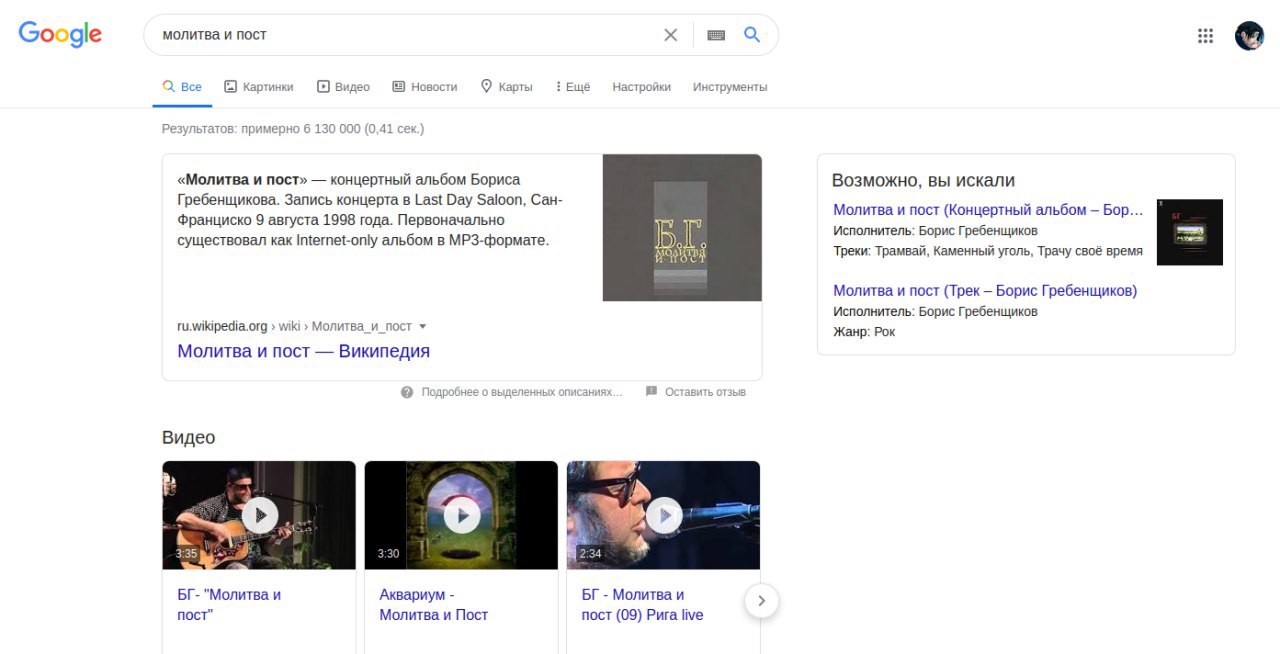Click the Google logo
The width and height of the screenshot is (1280, 654).
[x=60, y=35]
